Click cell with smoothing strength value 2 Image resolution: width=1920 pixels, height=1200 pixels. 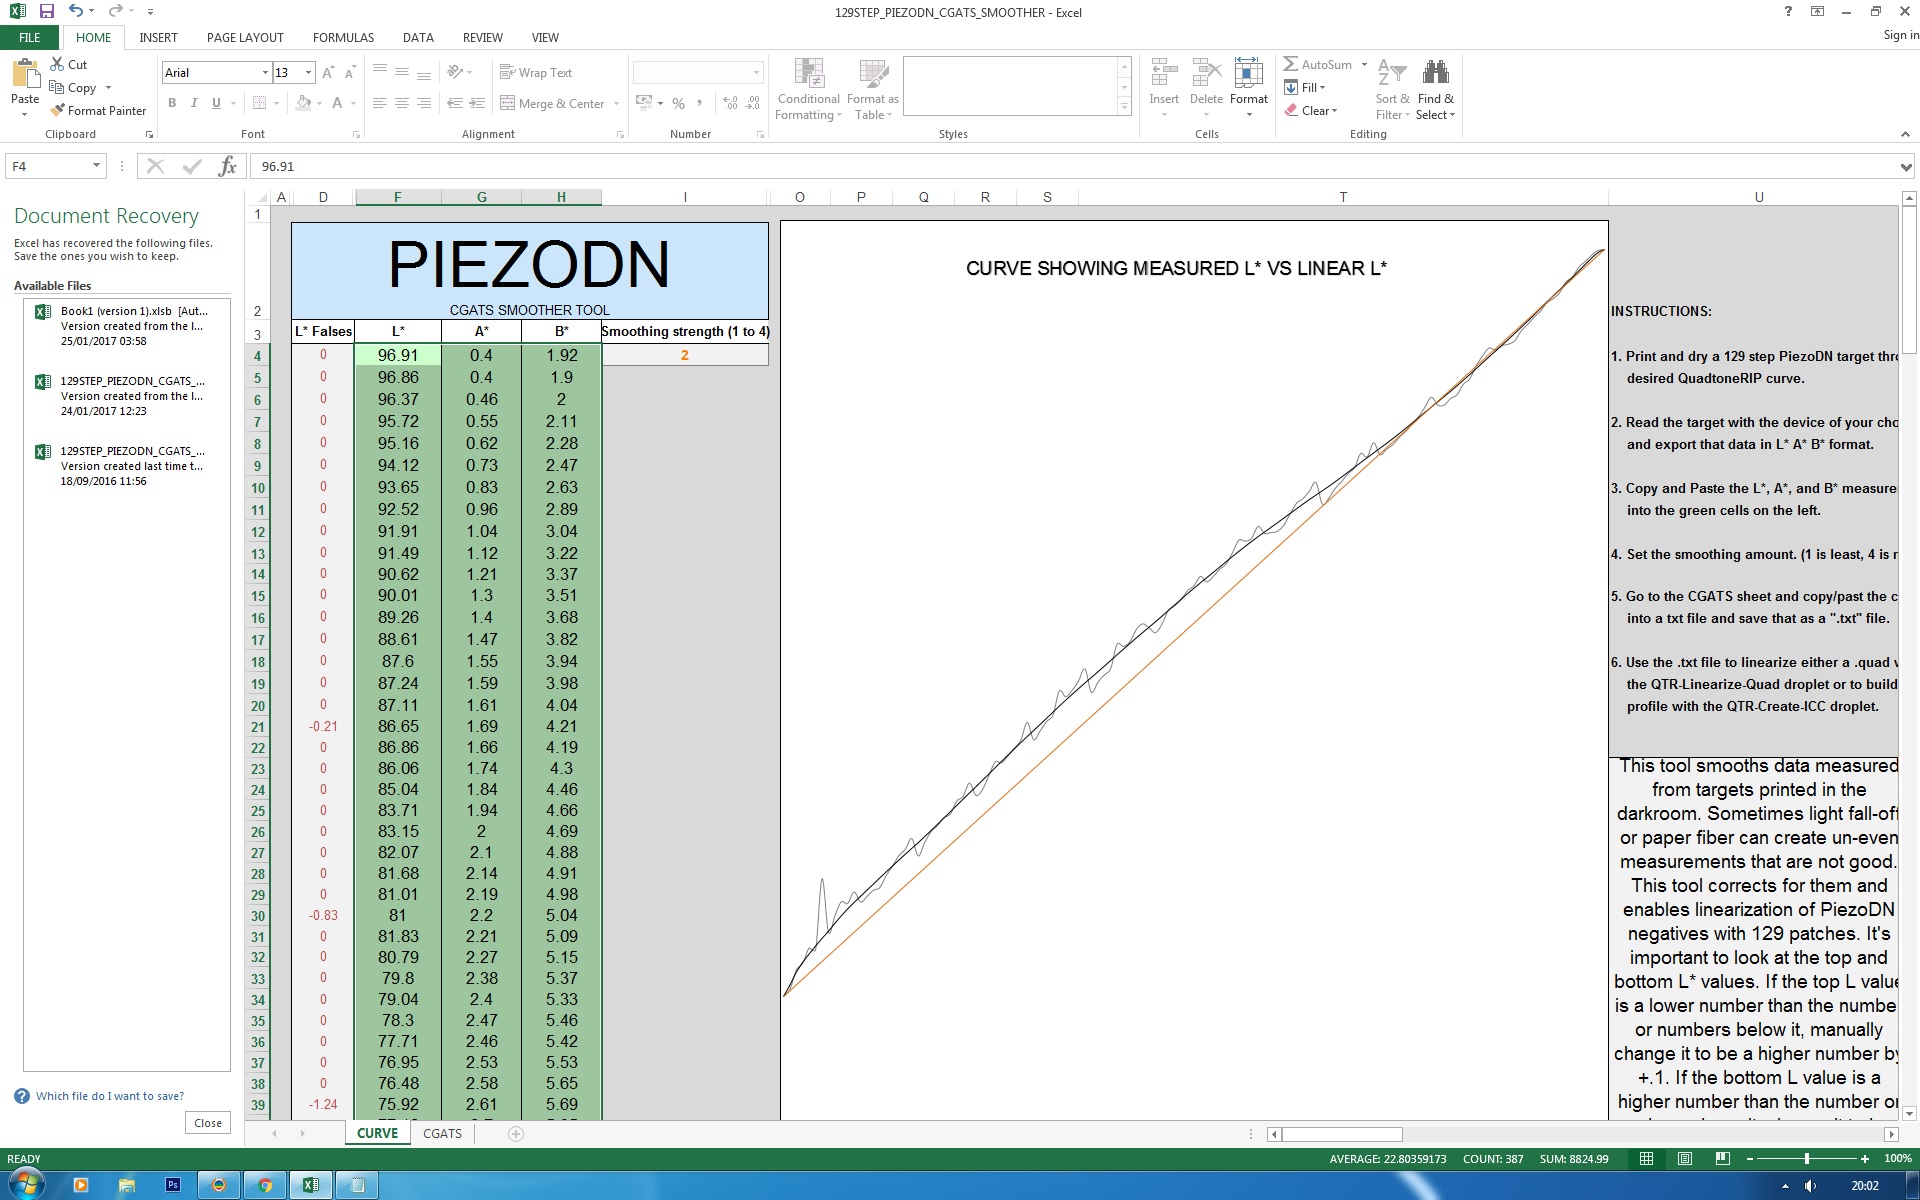tap(684, 355)
